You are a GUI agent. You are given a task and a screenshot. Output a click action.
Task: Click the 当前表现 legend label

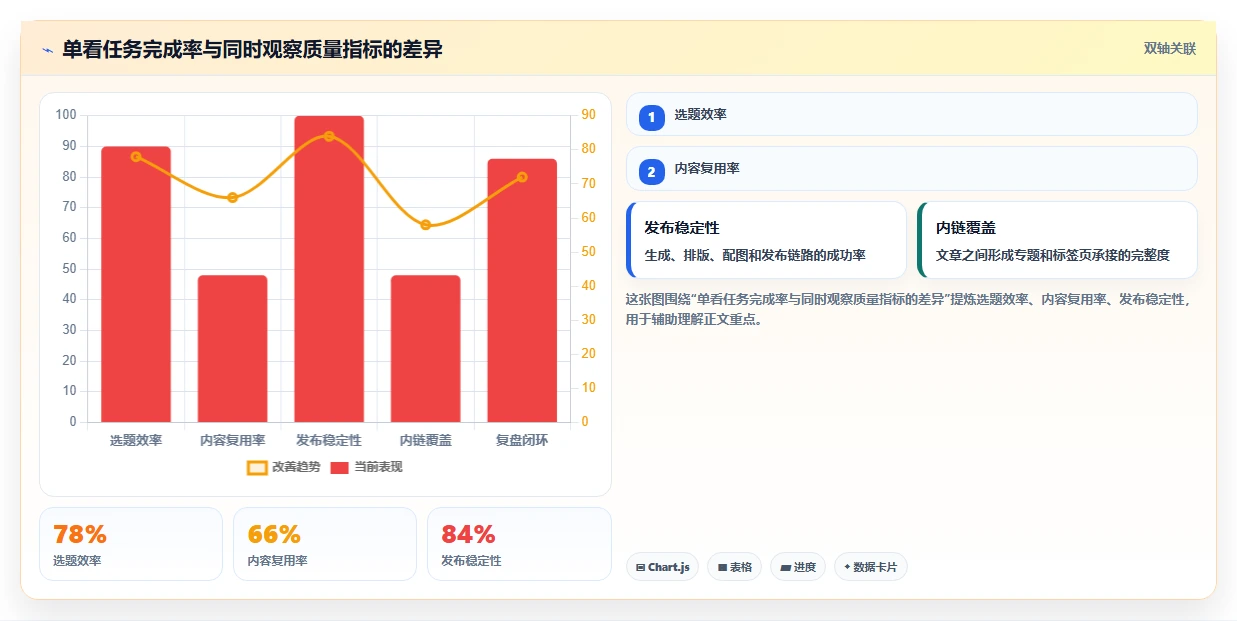378,467
